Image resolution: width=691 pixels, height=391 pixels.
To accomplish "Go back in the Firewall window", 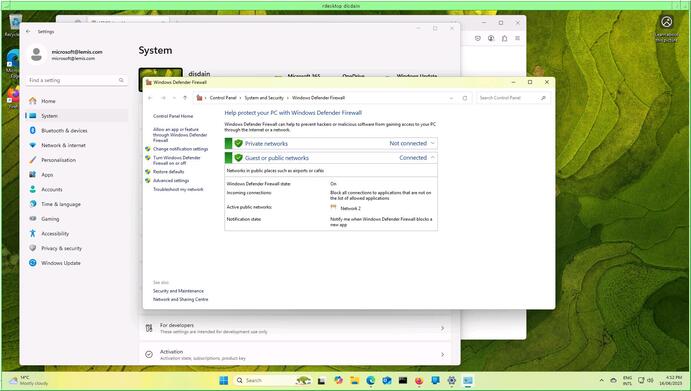I will tap(150, 98).
